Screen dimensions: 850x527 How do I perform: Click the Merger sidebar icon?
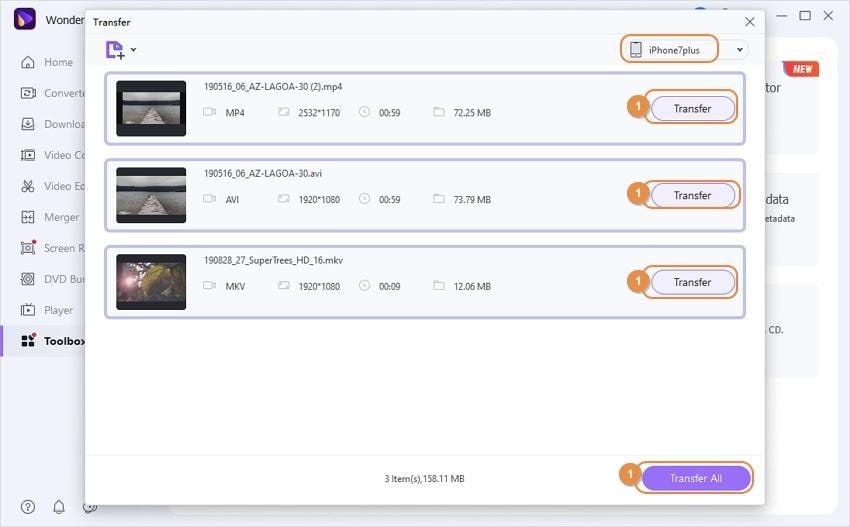pyautogui.click(x=28, y=217)
